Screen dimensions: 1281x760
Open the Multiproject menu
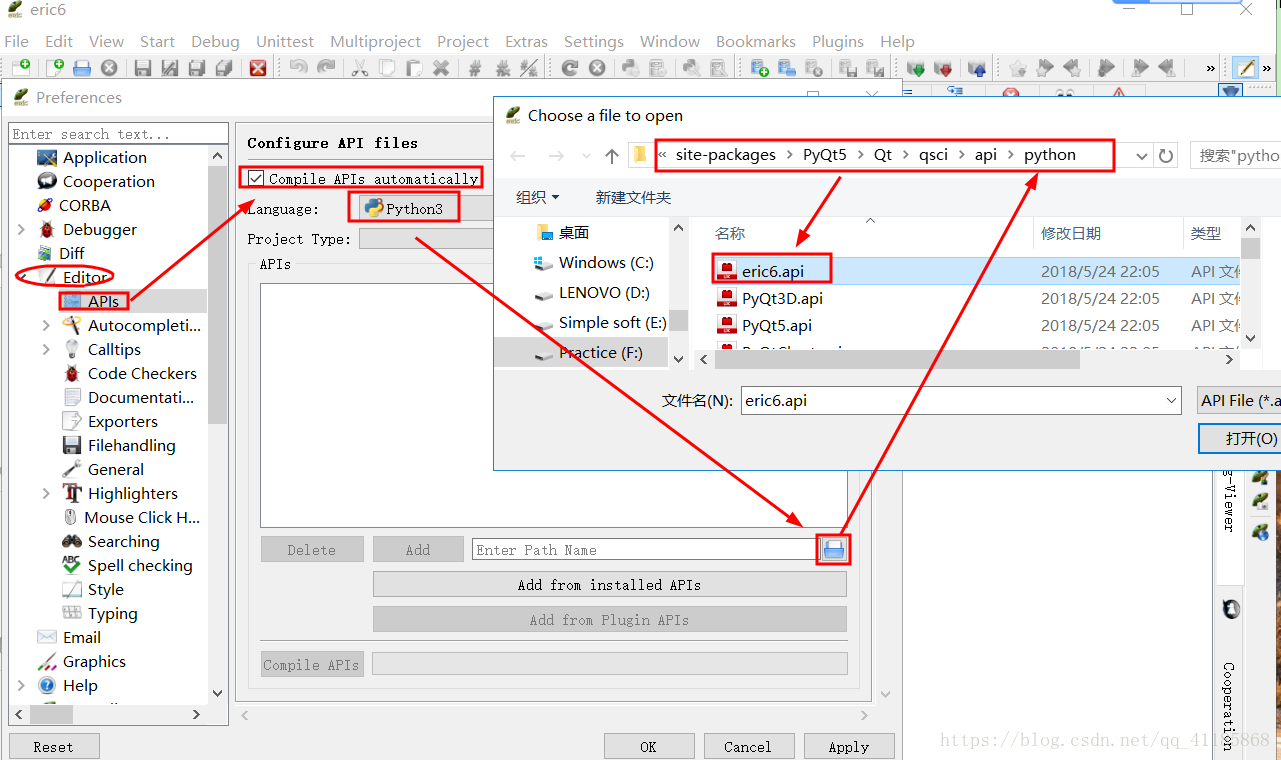[x=376, y=42]
